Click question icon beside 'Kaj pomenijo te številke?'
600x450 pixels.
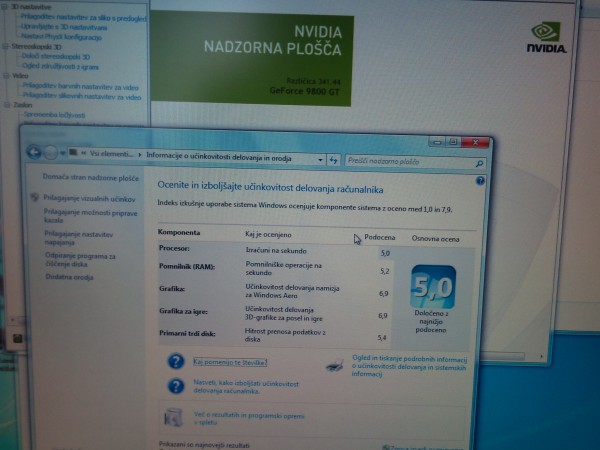click(176, 361)
